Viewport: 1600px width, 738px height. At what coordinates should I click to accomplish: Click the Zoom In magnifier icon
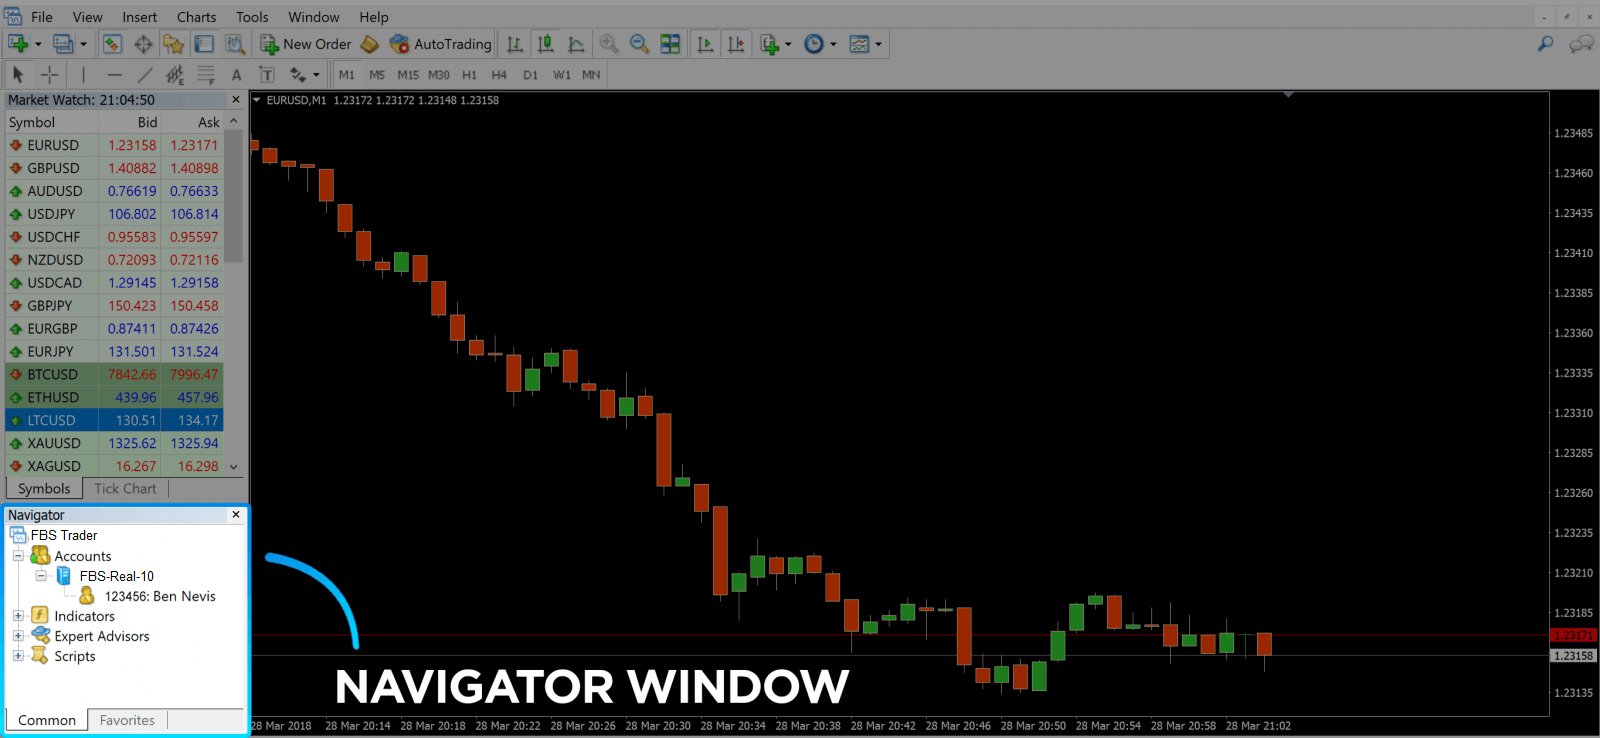(x=608, y=44)
